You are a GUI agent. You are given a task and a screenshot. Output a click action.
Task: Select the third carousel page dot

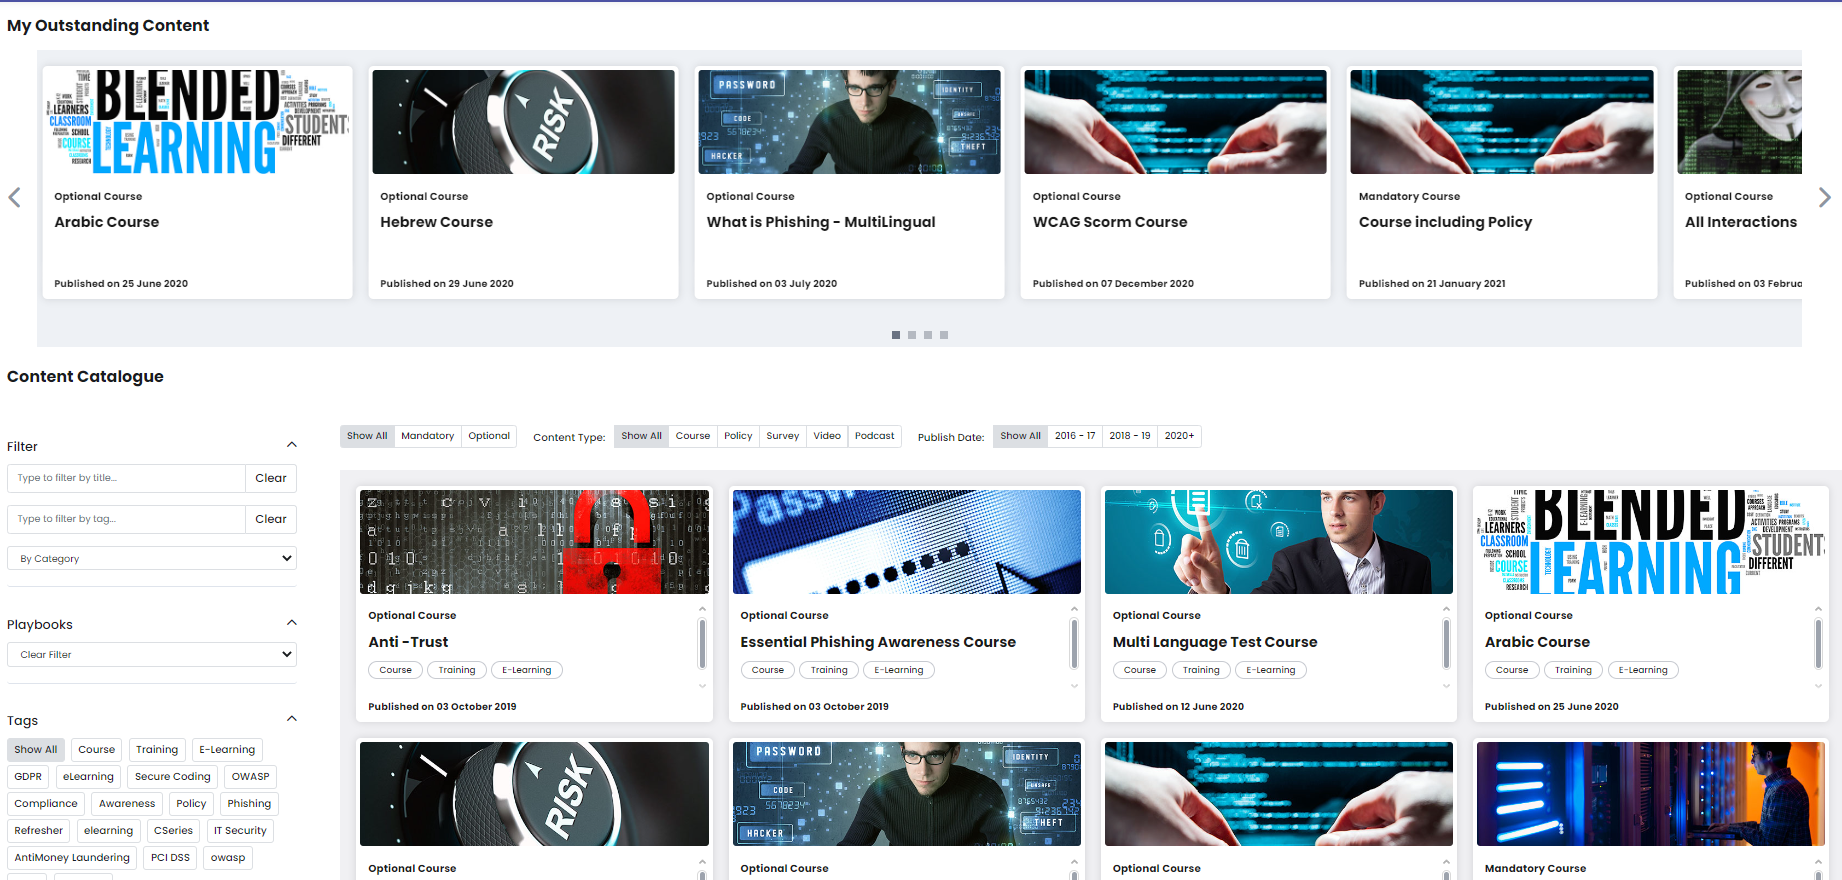coord(928,335)
